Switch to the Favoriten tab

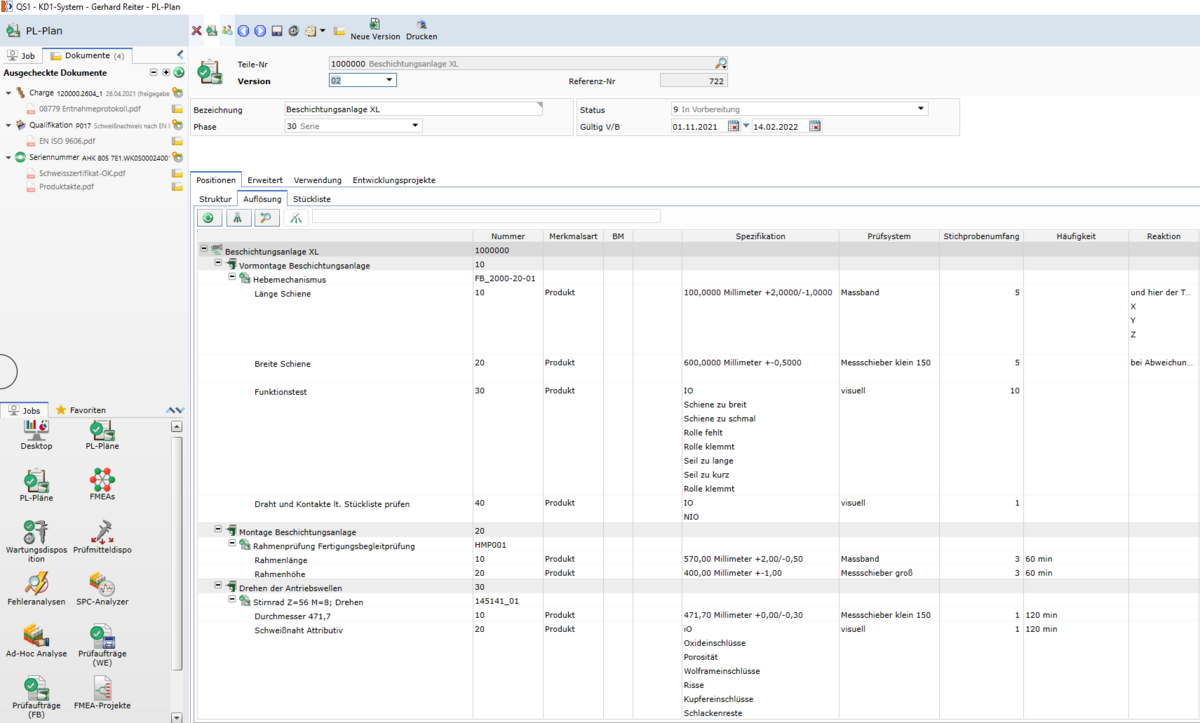pyautogui.click(x=82, y=410)
